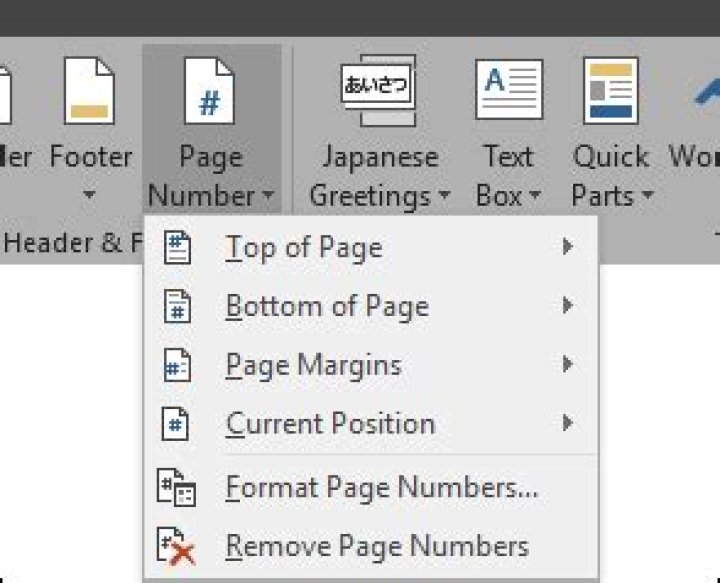Expand the Current Position submenu arrow
This screenshot has height=583, width=720.
568,423
